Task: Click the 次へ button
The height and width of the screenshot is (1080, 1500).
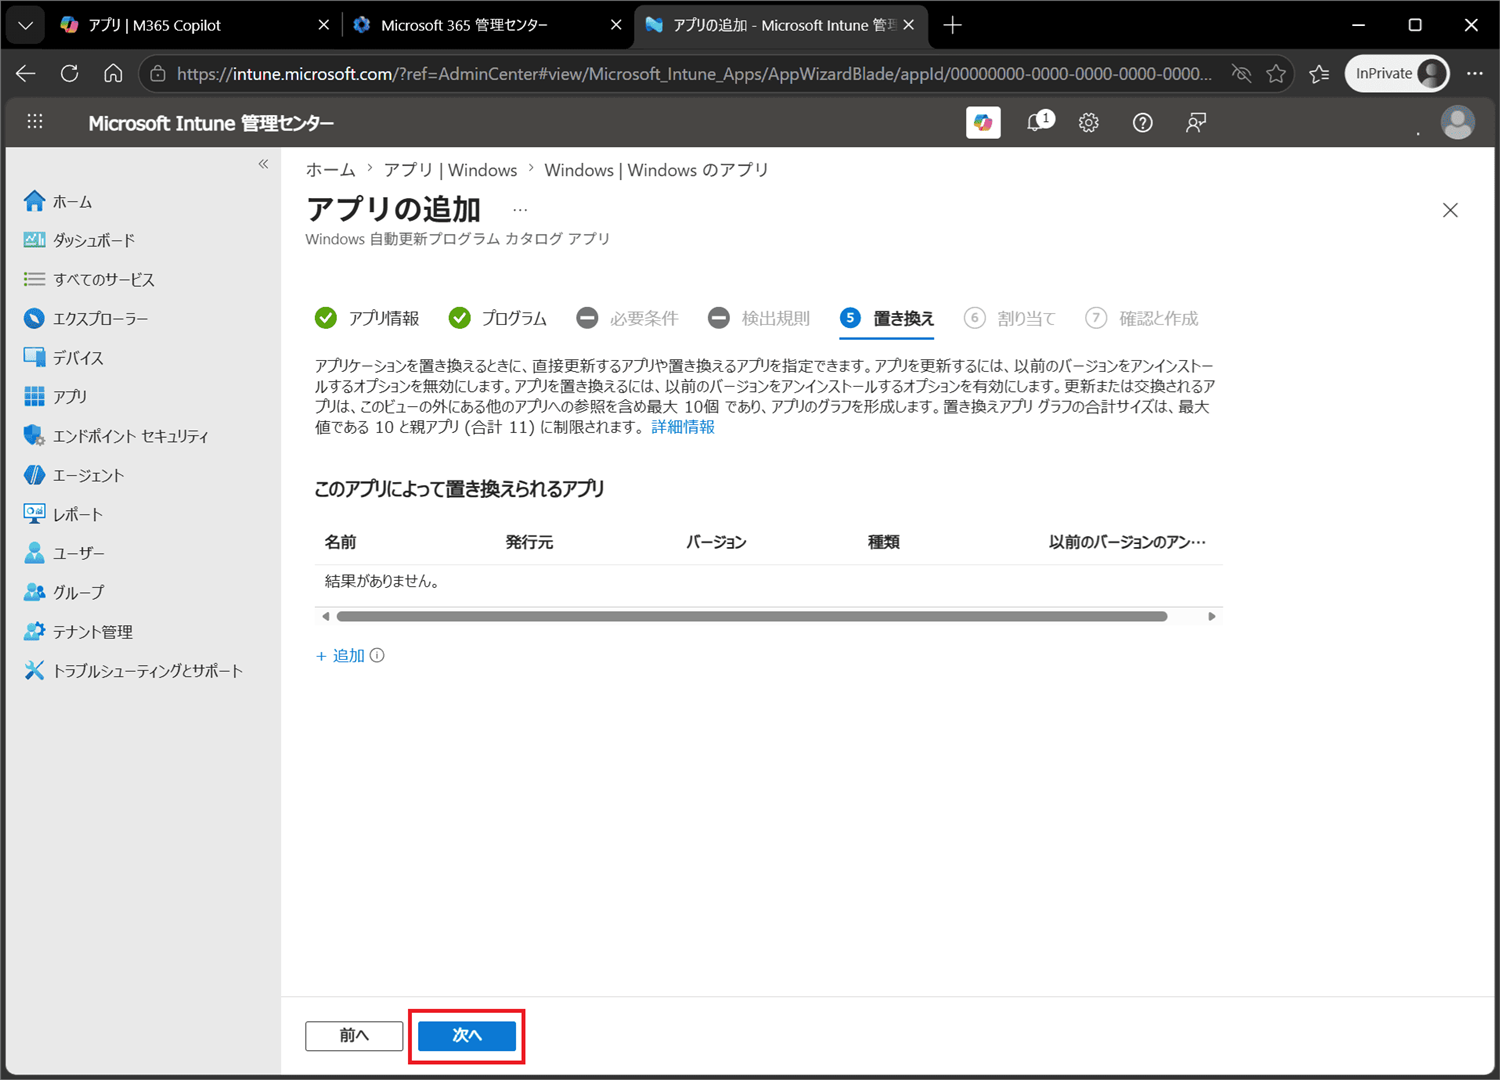Action: [467, 1035]
